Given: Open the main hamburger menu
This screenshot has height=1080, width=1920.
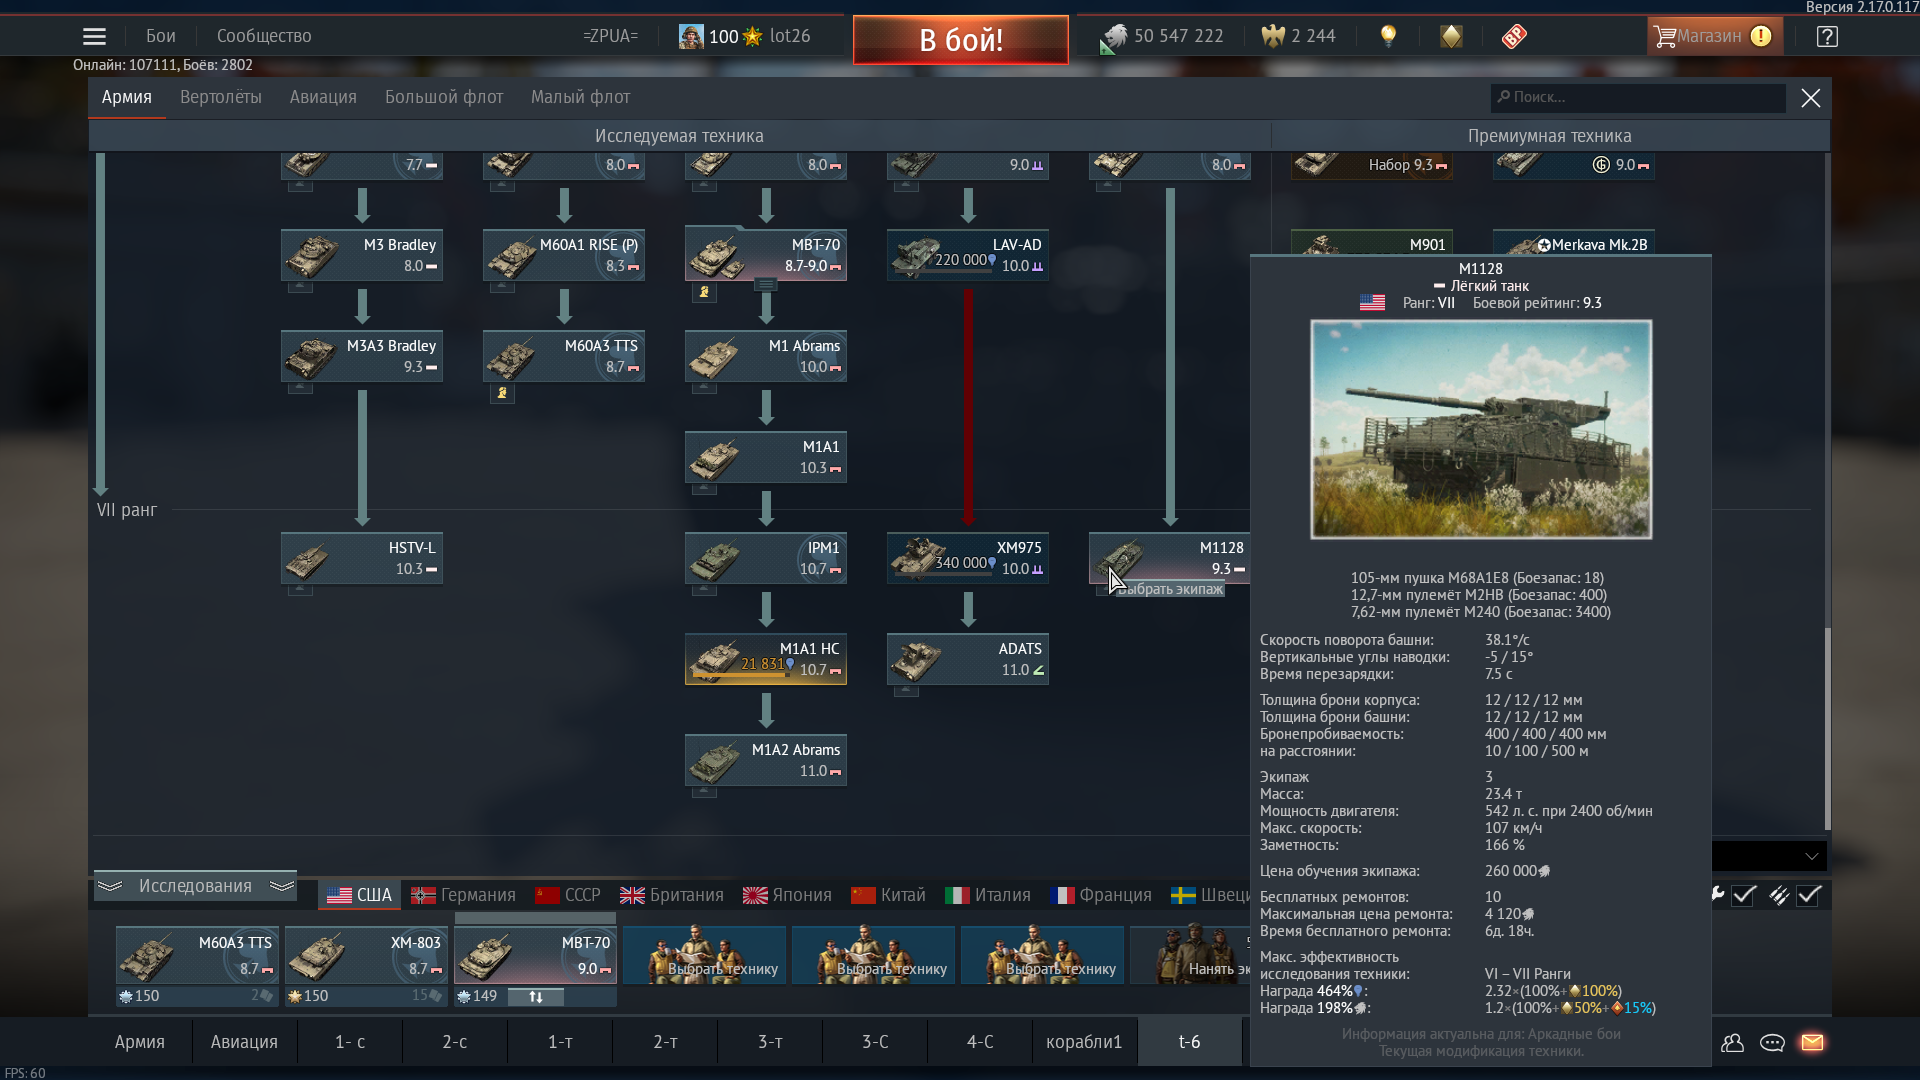Looking at the screenshot, I should click(94, 37).
